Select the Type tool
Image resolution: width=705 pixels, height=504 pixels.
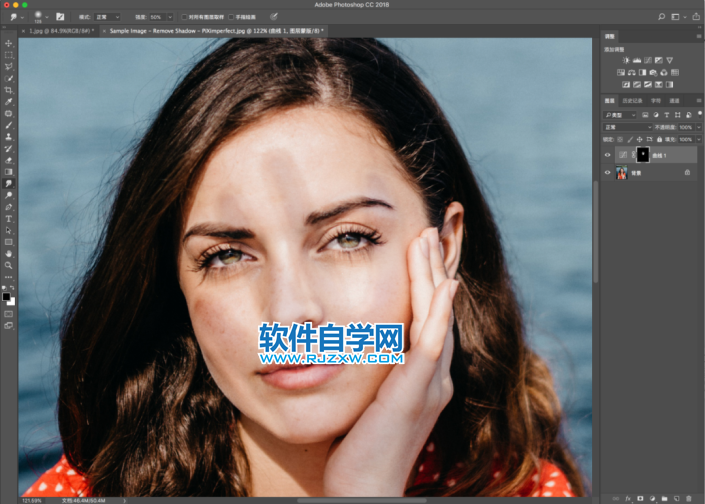[9, 219]
